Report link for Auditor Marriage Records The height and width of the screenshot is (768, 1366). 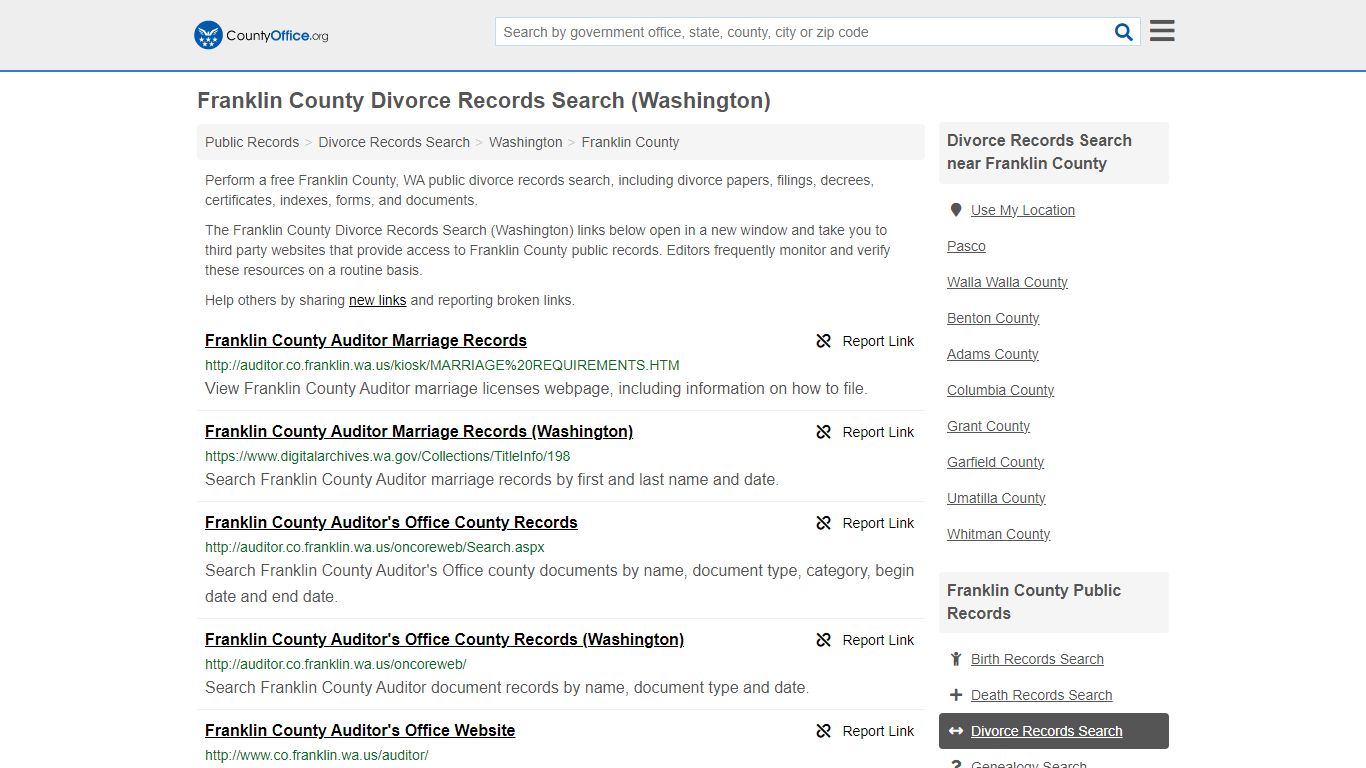click(878, 341)
